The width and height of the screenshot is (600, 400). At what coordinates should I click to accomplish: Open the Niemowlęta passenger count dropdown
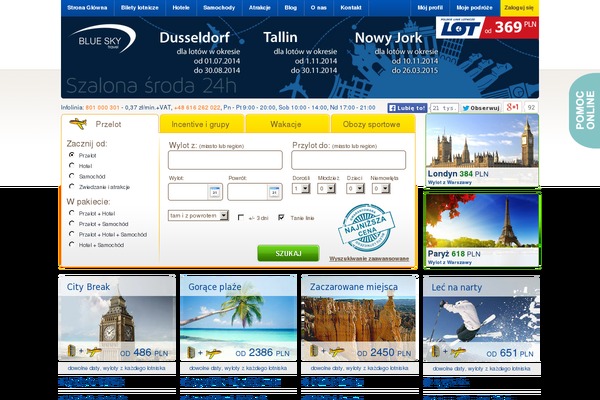point(381,188)
